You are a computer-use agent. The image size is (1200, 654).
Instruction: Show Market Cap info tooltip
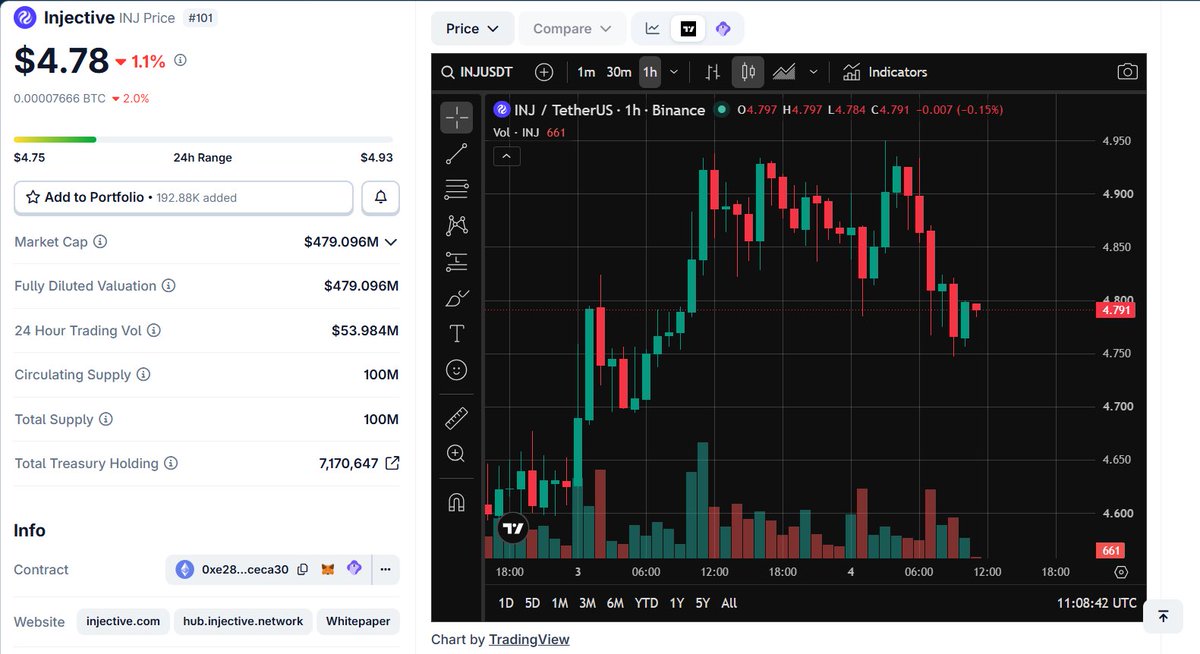[x=100, y=242]
